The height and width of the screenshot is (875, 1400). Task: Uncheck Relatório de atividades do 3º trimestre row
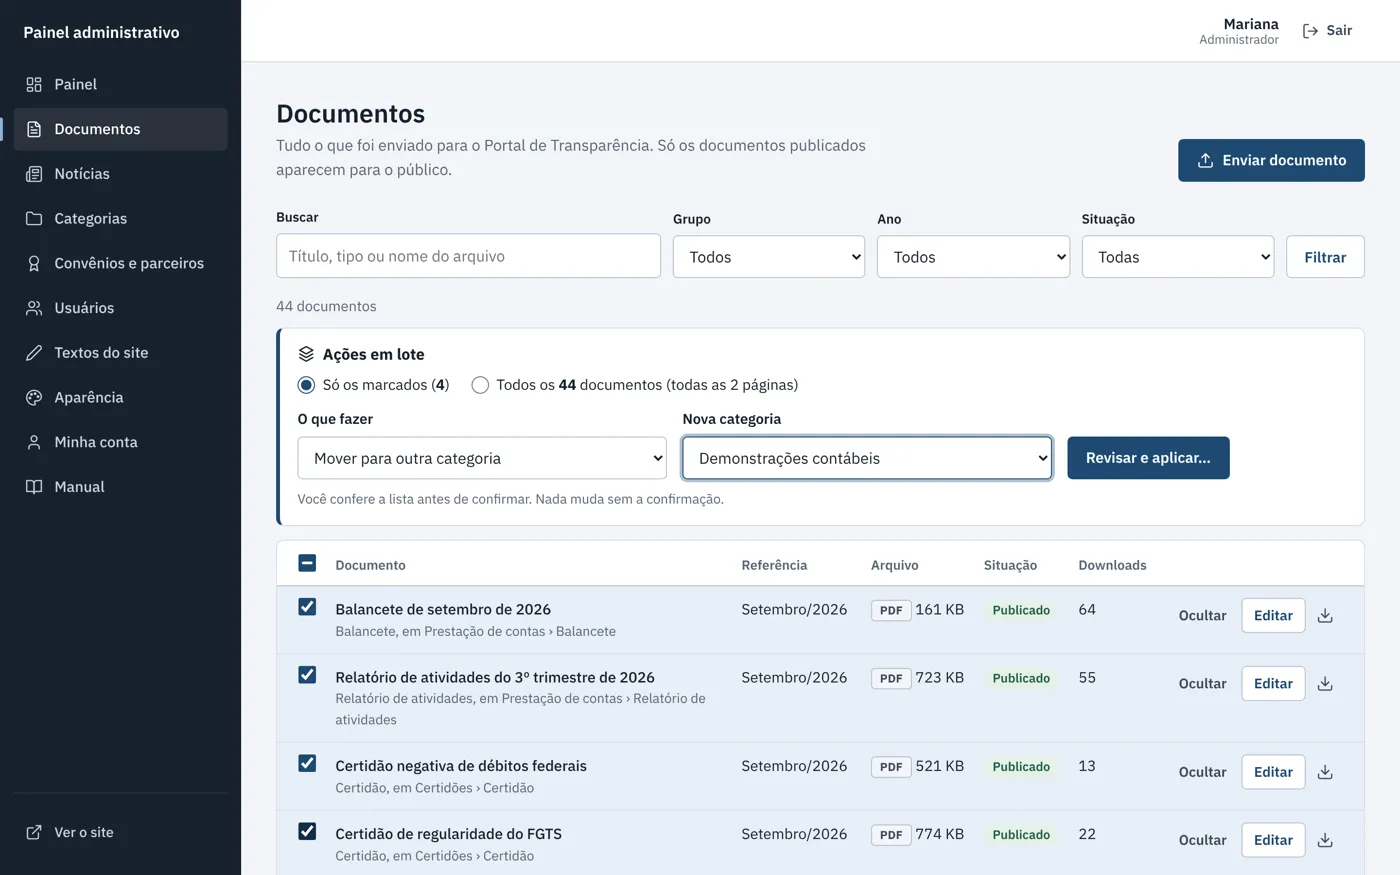click(307, 675)
